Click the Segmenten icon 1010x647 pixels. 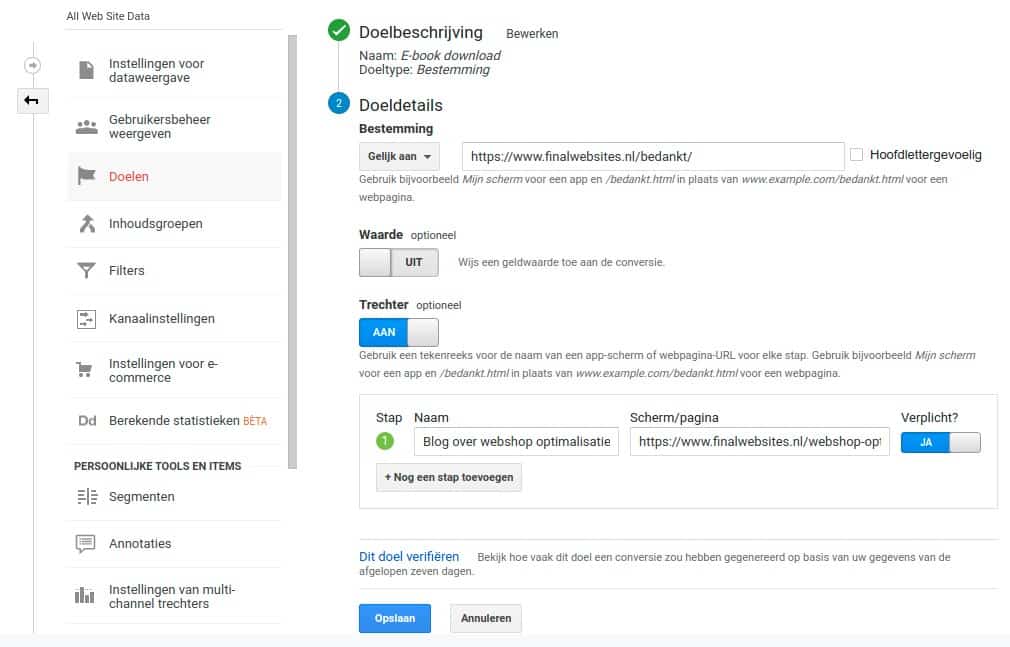[x=87, y=496]
